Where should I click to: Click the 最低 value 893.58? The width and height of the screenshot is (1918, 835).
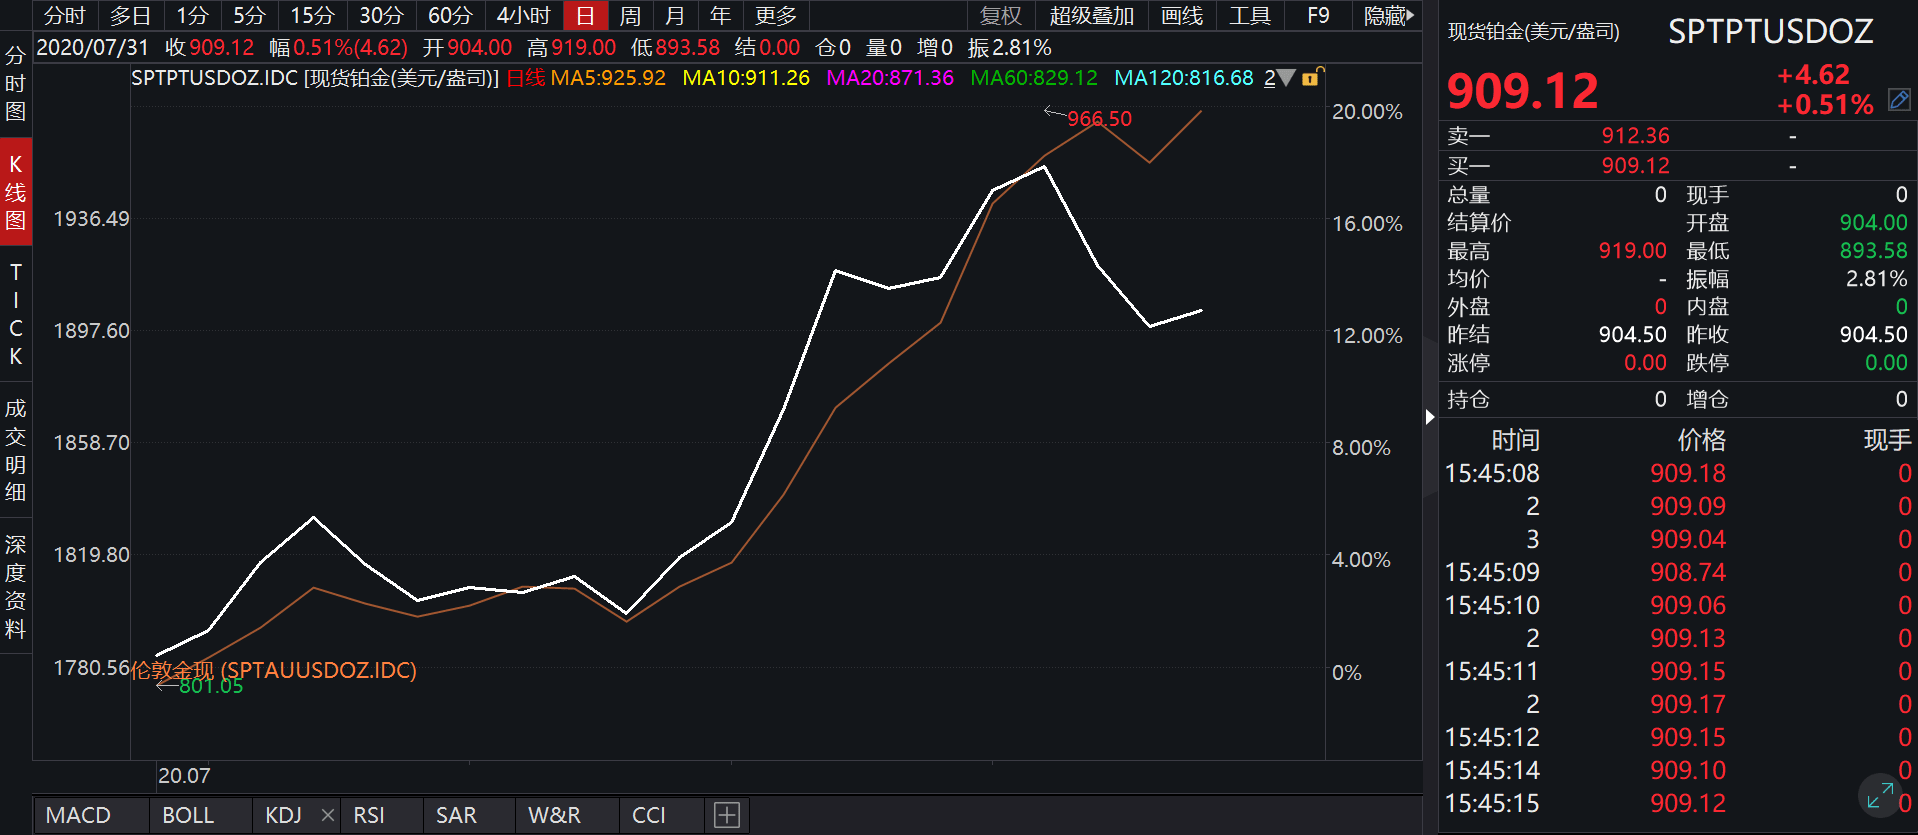point(1874,251)
